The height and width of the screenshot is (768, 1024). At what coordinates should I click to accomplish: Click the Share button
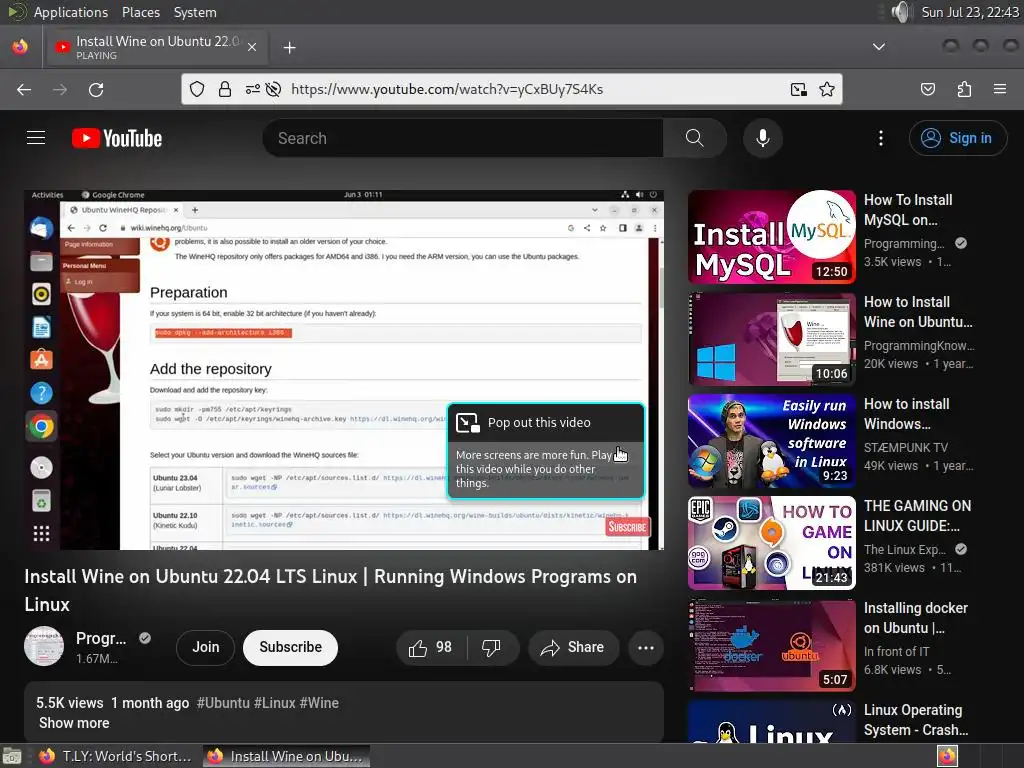click(573, 647)
